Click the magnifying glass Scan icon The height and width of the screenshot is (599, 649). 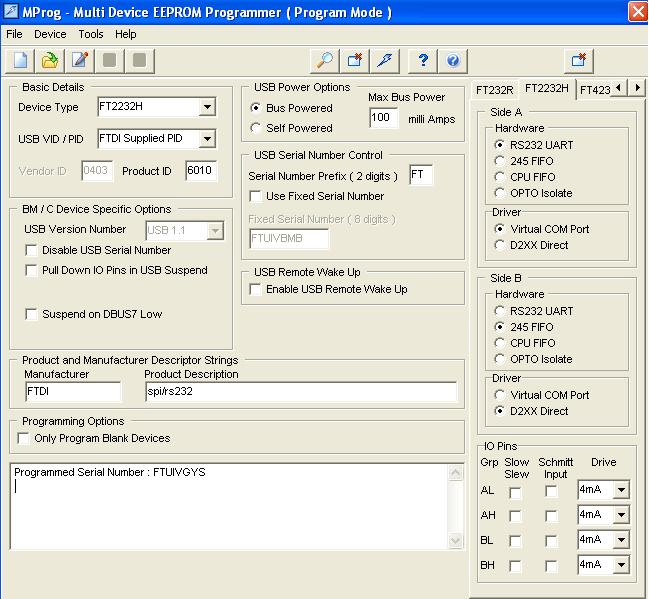click(324, 60)
